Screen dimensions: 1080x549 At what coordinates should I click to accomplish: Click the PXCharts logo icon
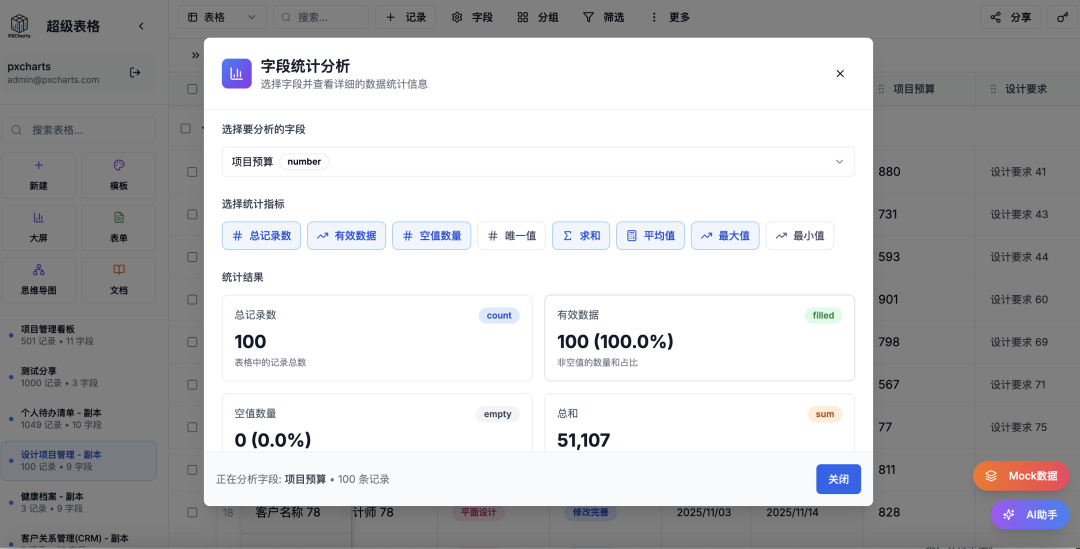tap(19, 26)
